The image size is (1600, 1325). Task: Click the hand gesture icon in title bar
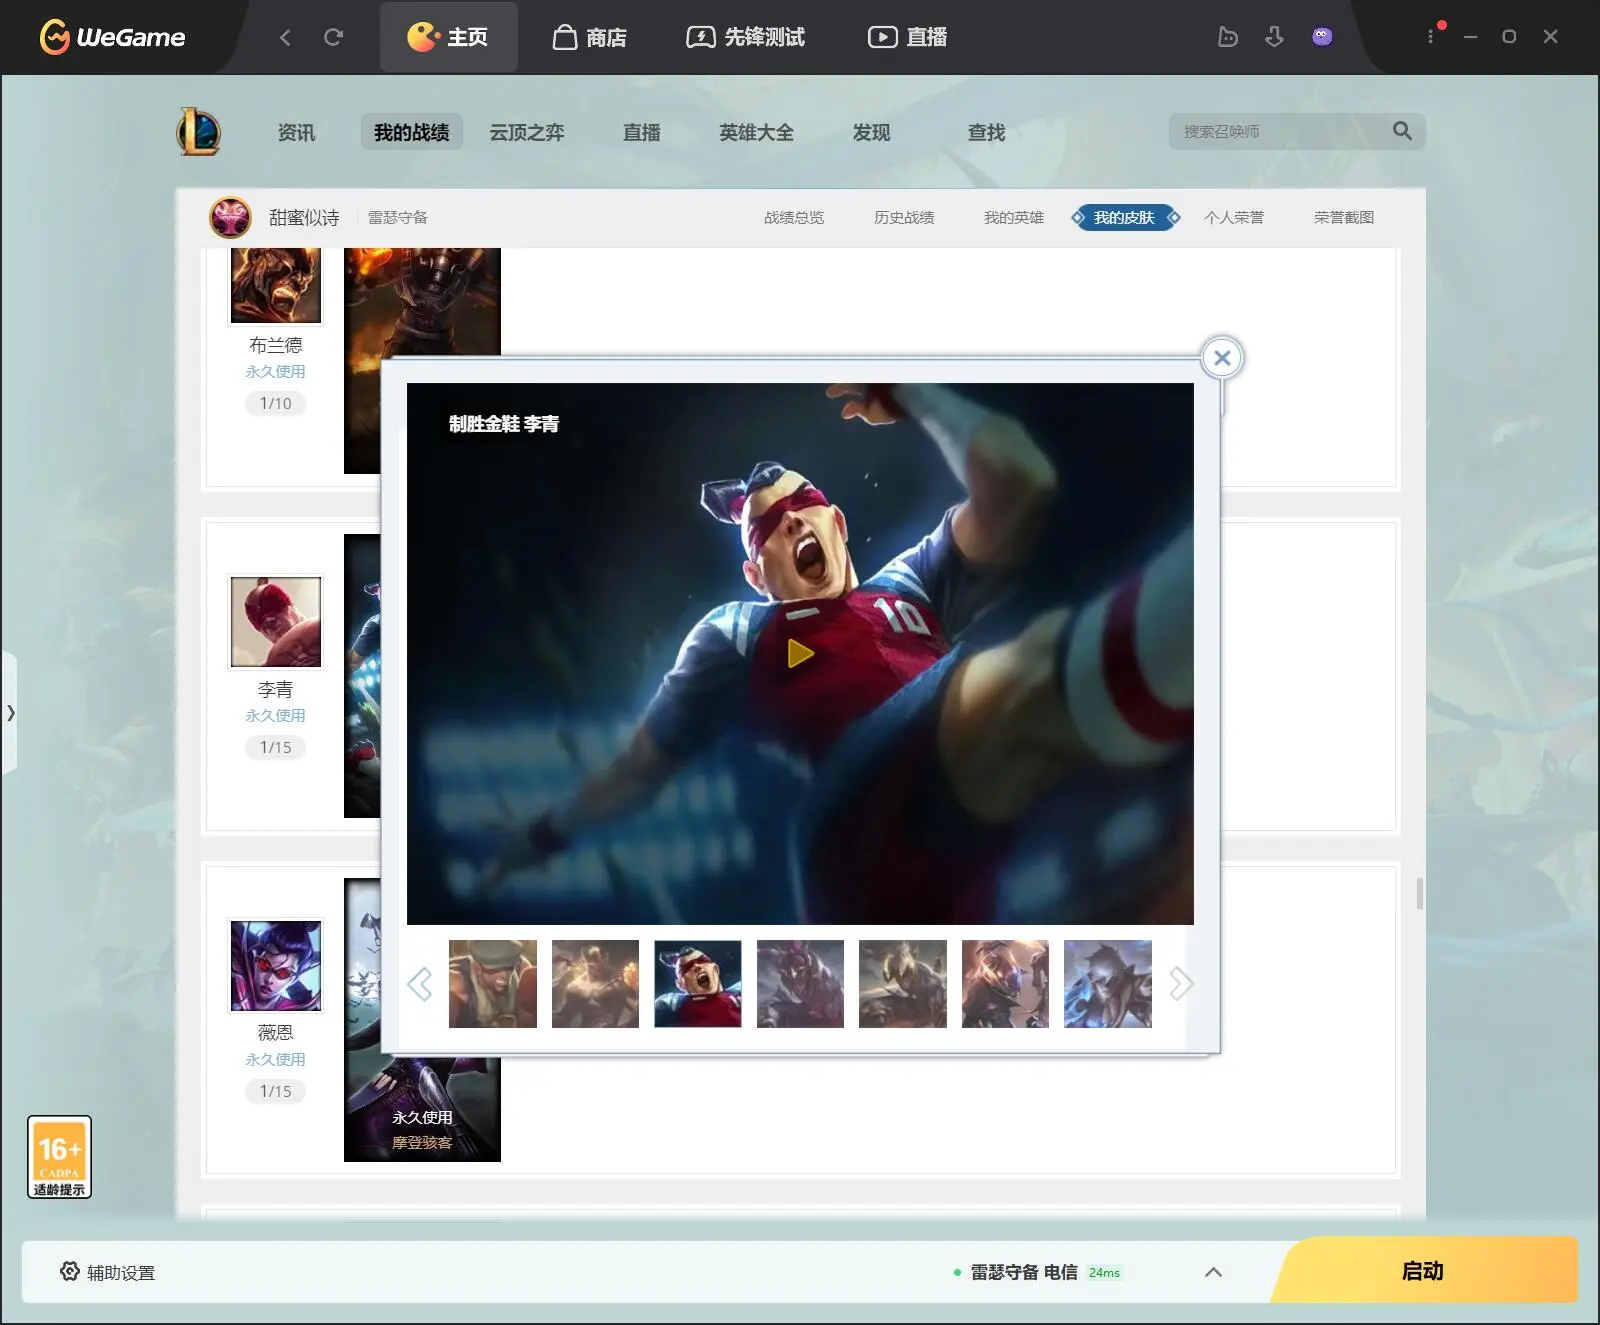(x=1227, y=37)
